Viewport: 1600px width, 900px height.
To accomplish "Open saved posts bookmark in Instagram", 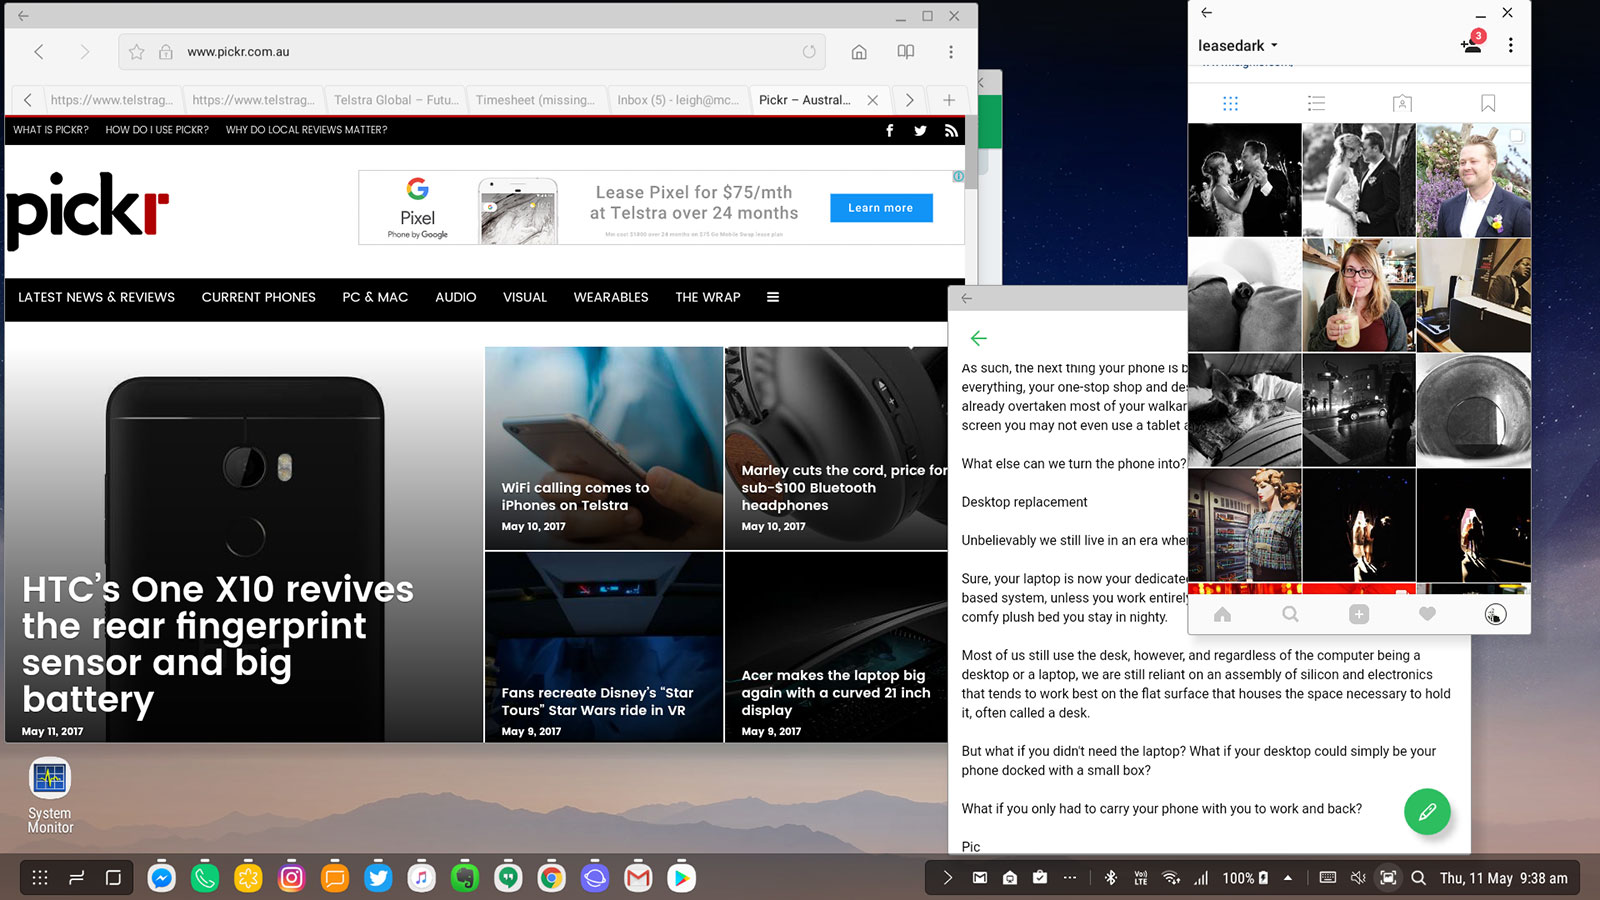I will point(1488,103).
